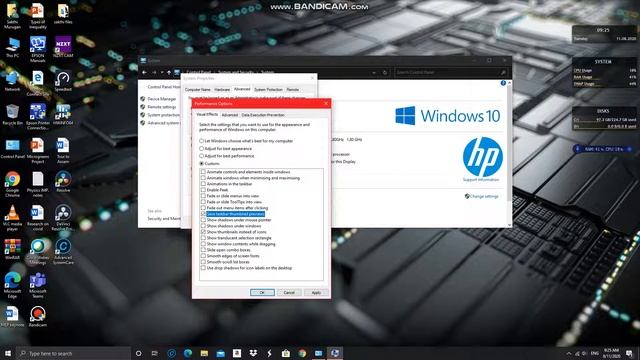This screenshot has height=360, width=640.
Task: Open Microsoft Store on the taskbar
Action: point(286,353)
